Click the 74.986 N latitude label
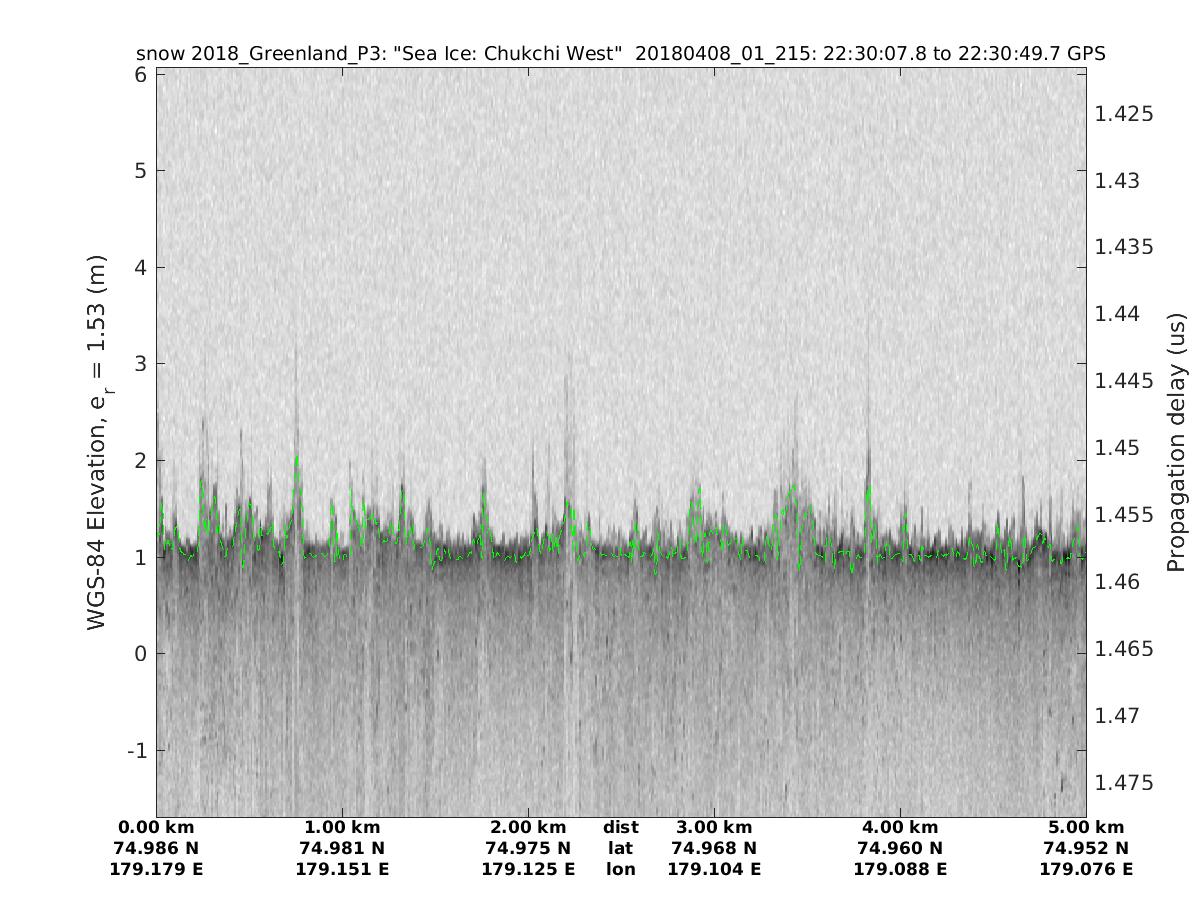 pos(156,848)
